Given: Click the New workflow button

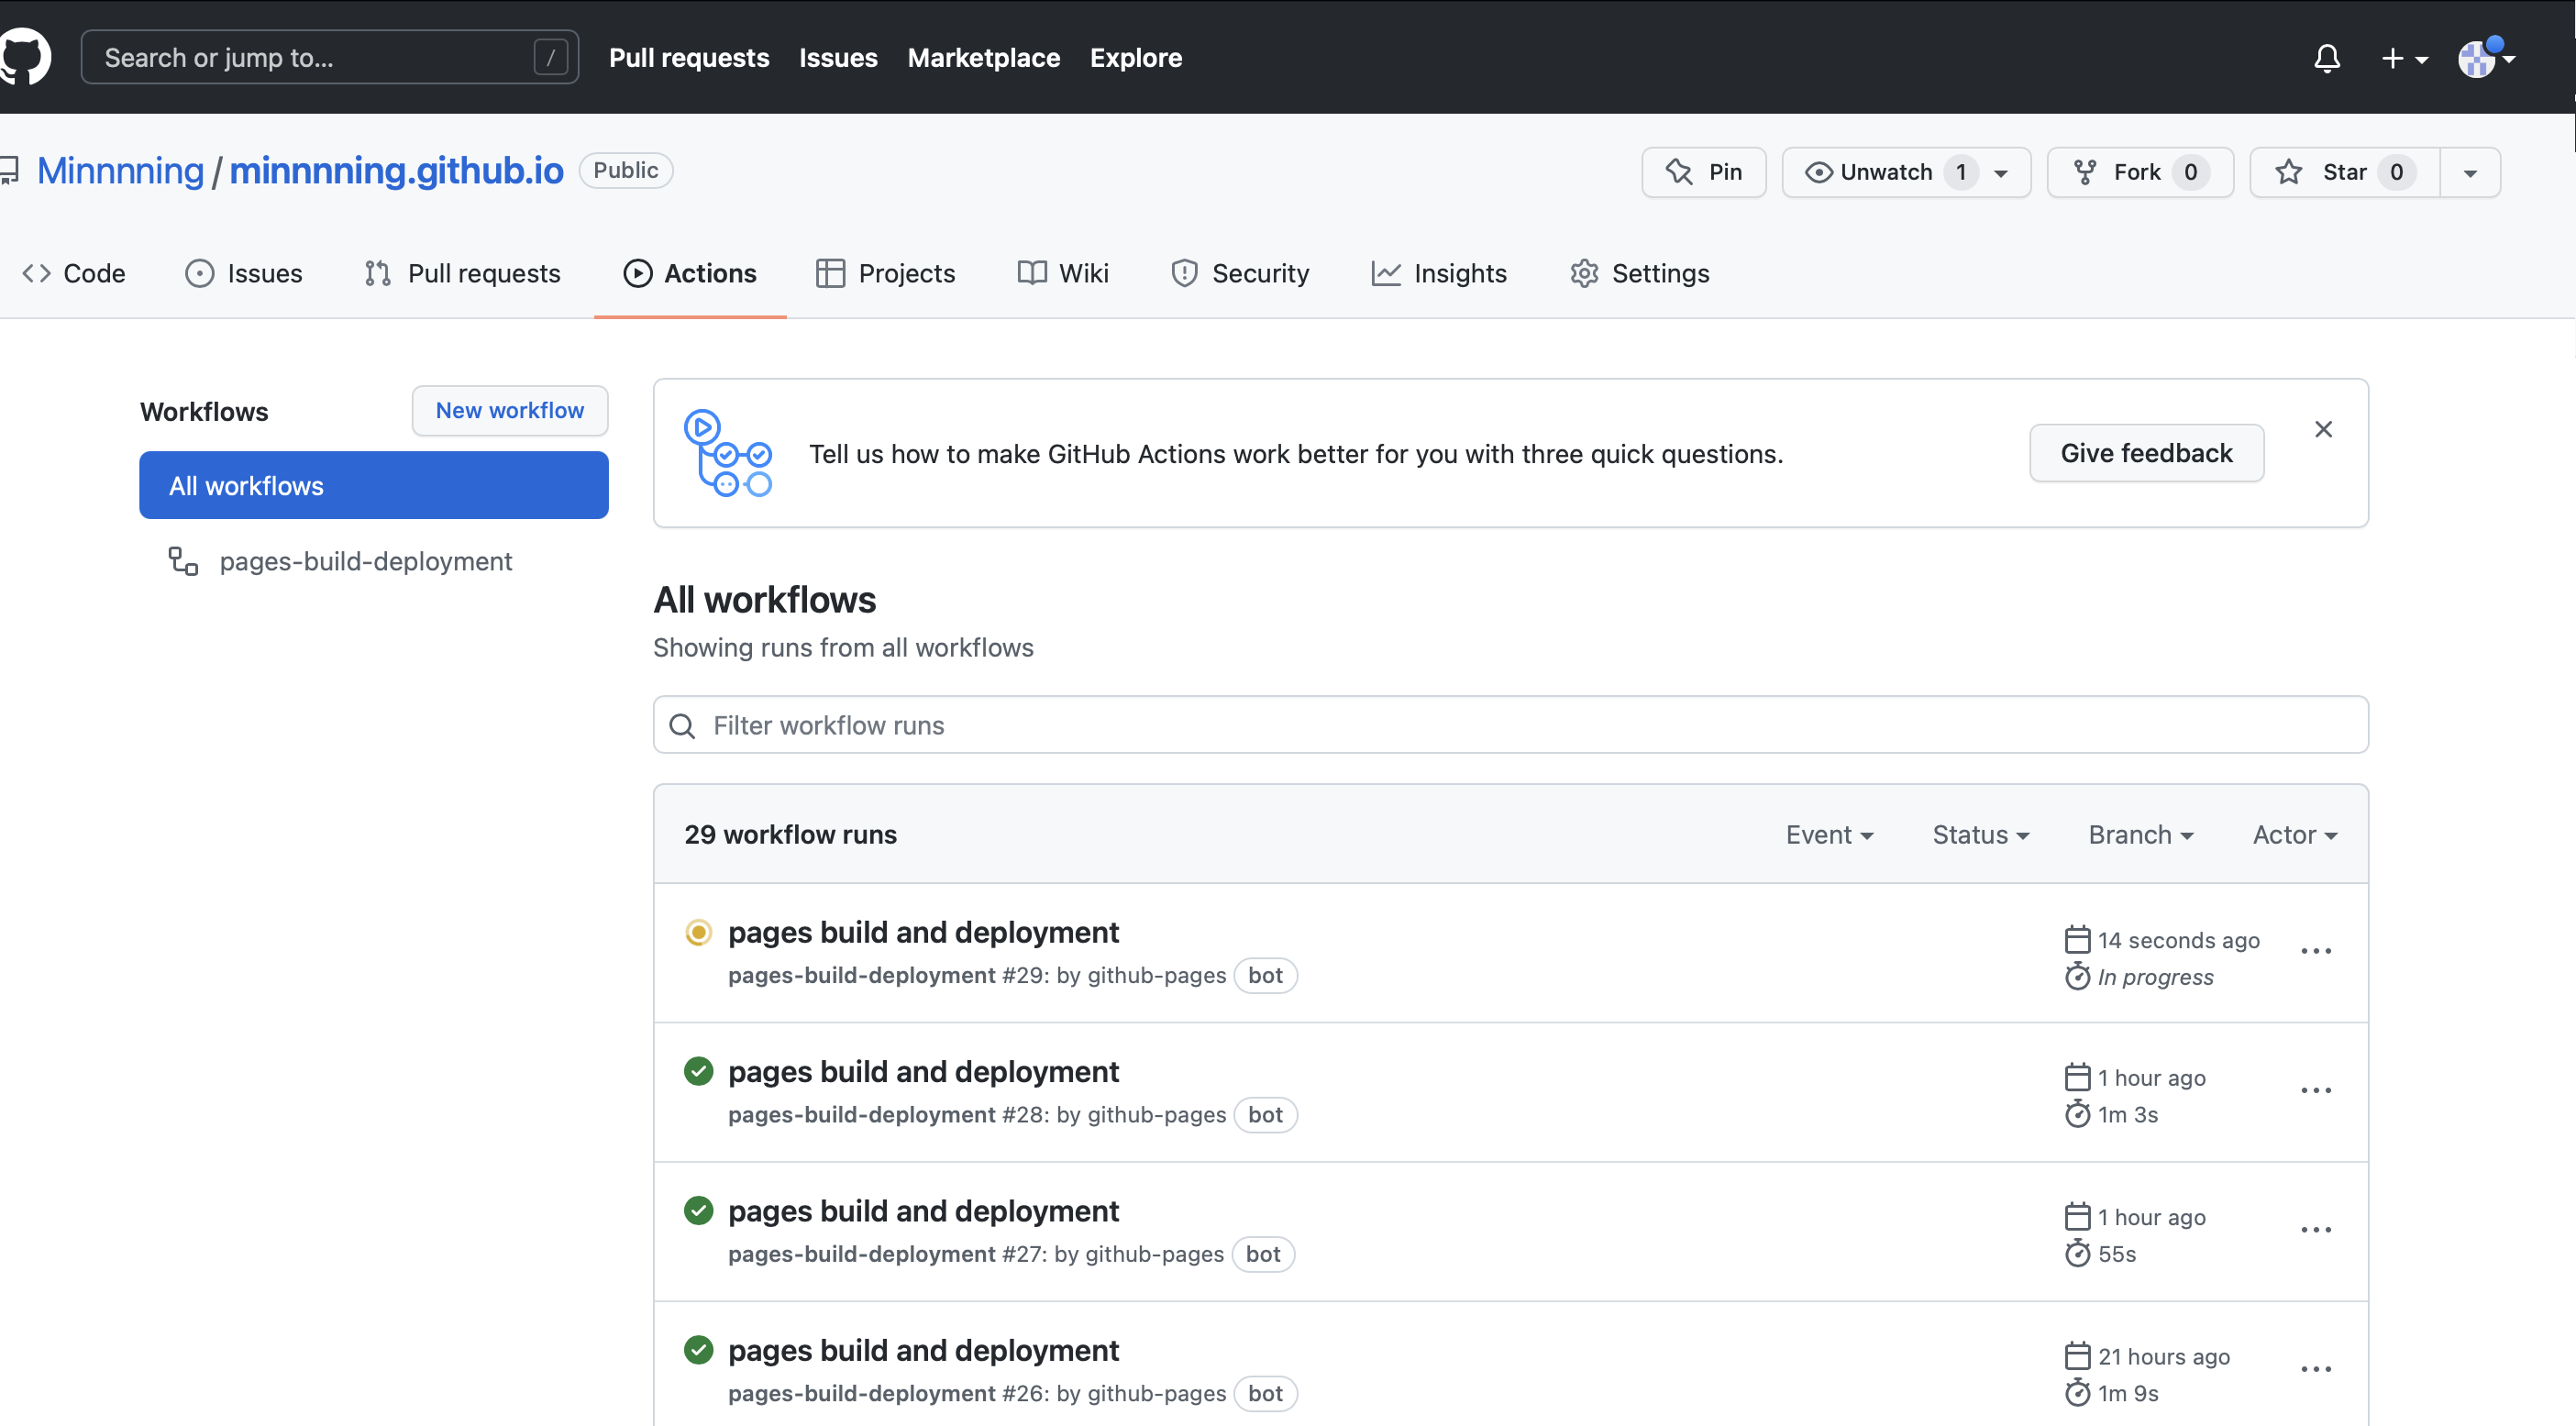Looking at the screenshot, I should [509, 410].
